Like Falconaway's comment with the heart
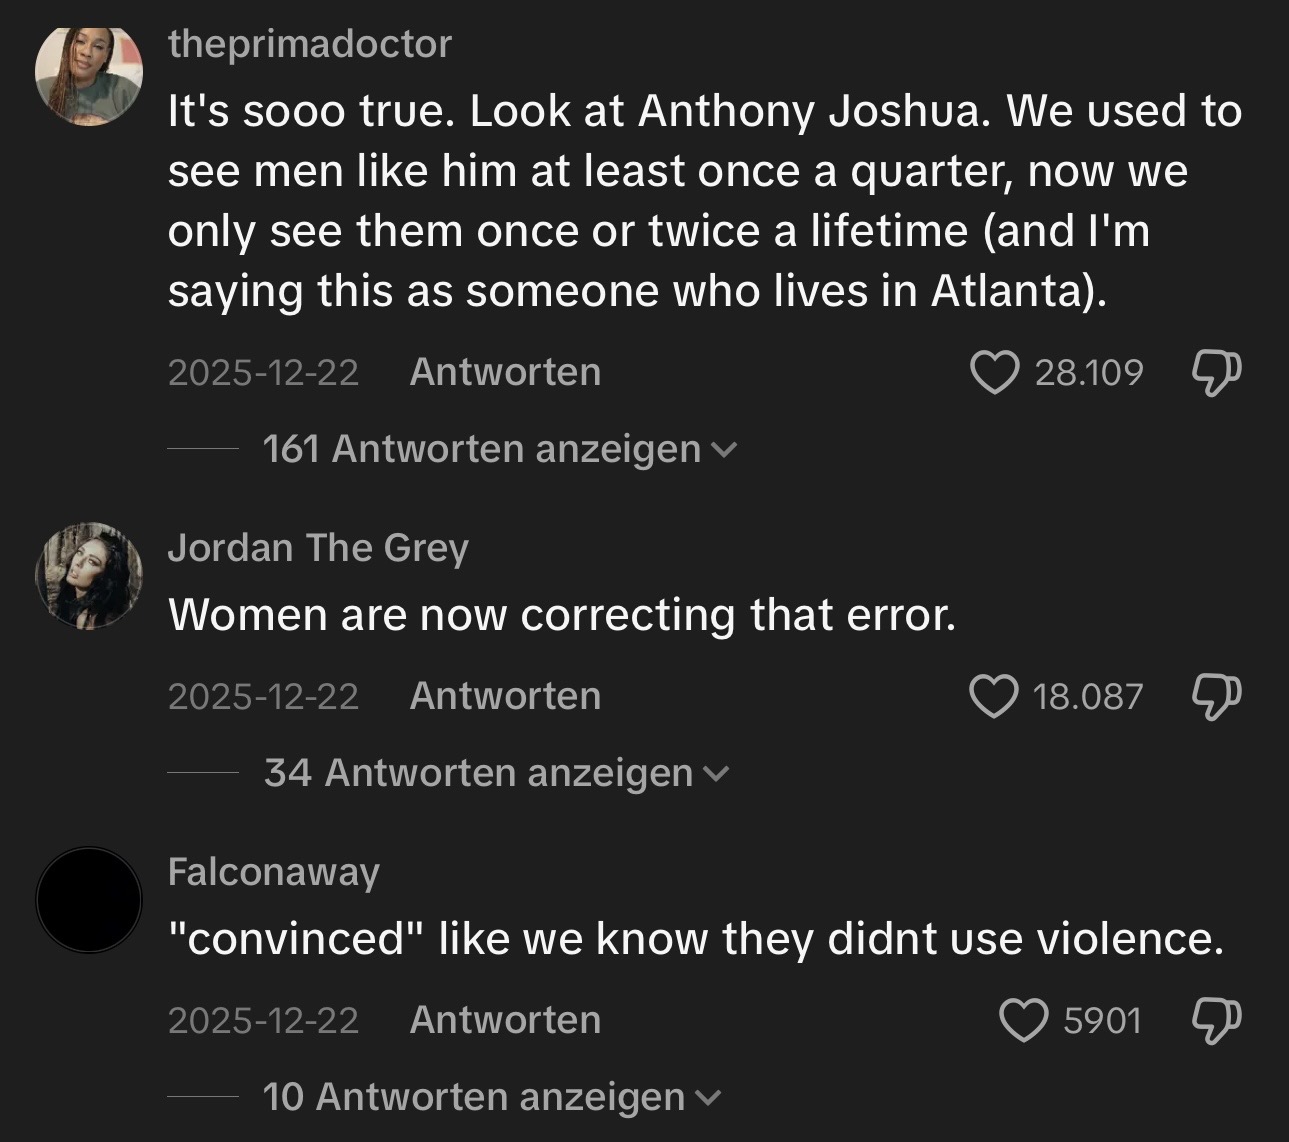This screenshot has width=1289, height=1142. (x=1024, y=1020)
